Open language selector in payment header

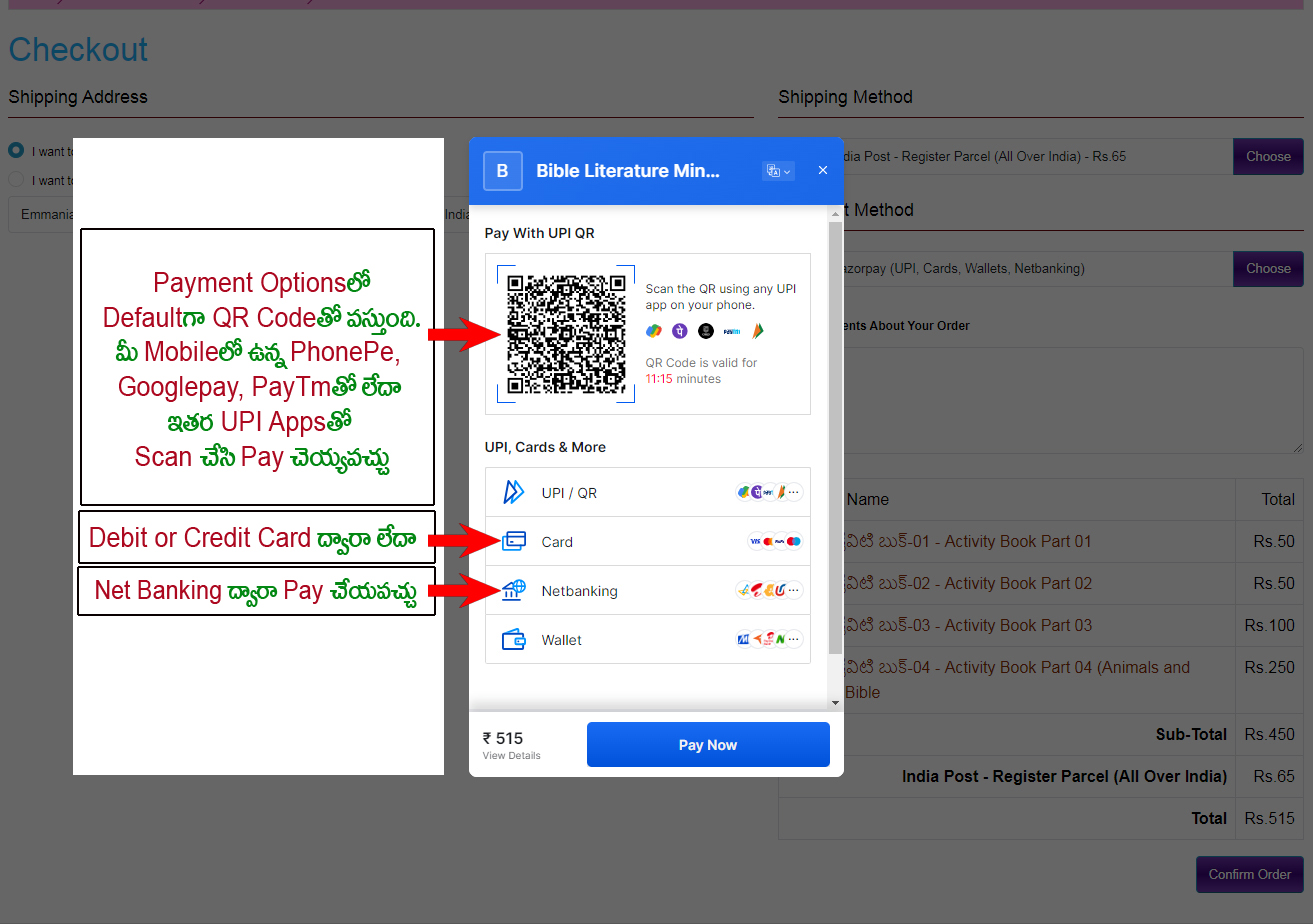[x=778, y=171]
